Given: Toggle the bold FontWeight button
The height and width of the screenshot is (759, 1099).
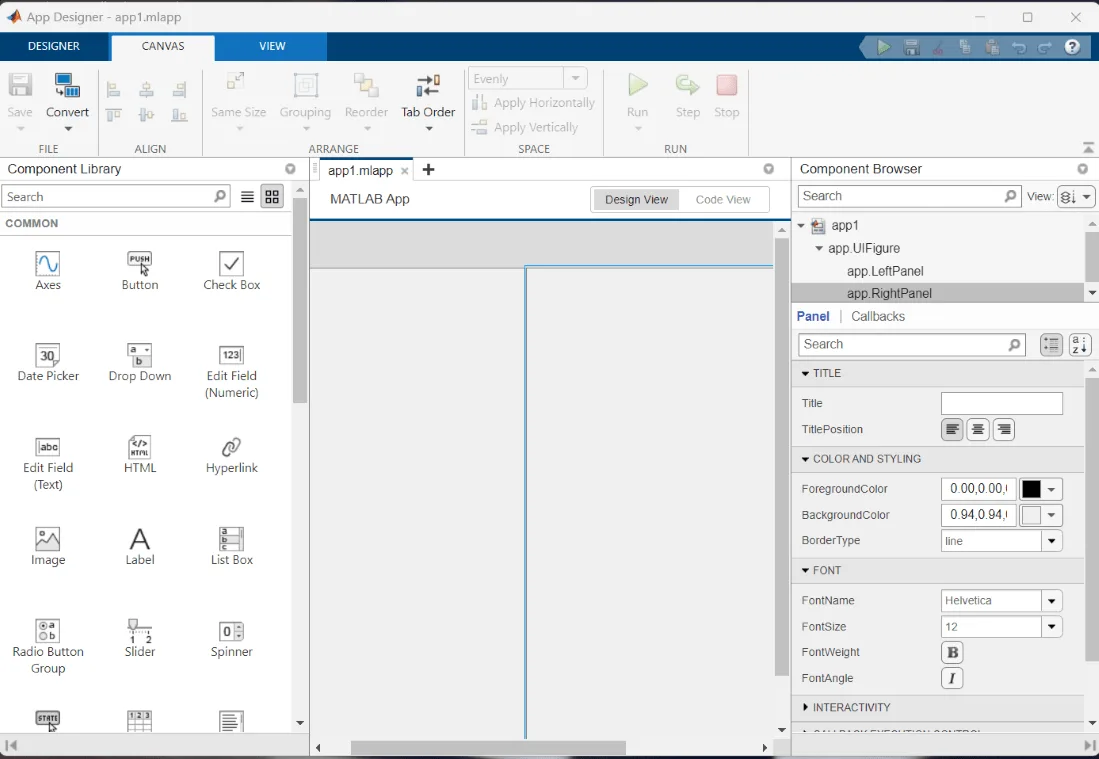Looking at the screenshot, I should click(952, 652).
